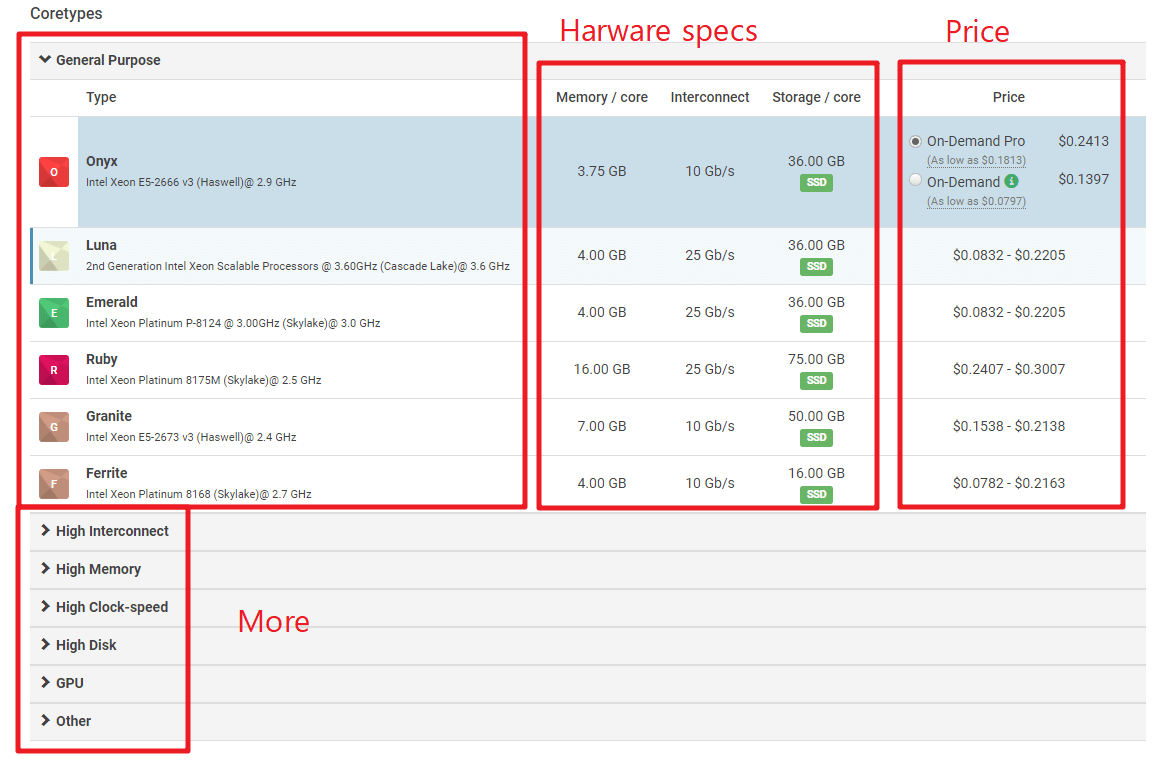This screenshot has width=1159, height=760.
Task: Click the 'As low as $0.0797' link
Action: coord(976,201)
